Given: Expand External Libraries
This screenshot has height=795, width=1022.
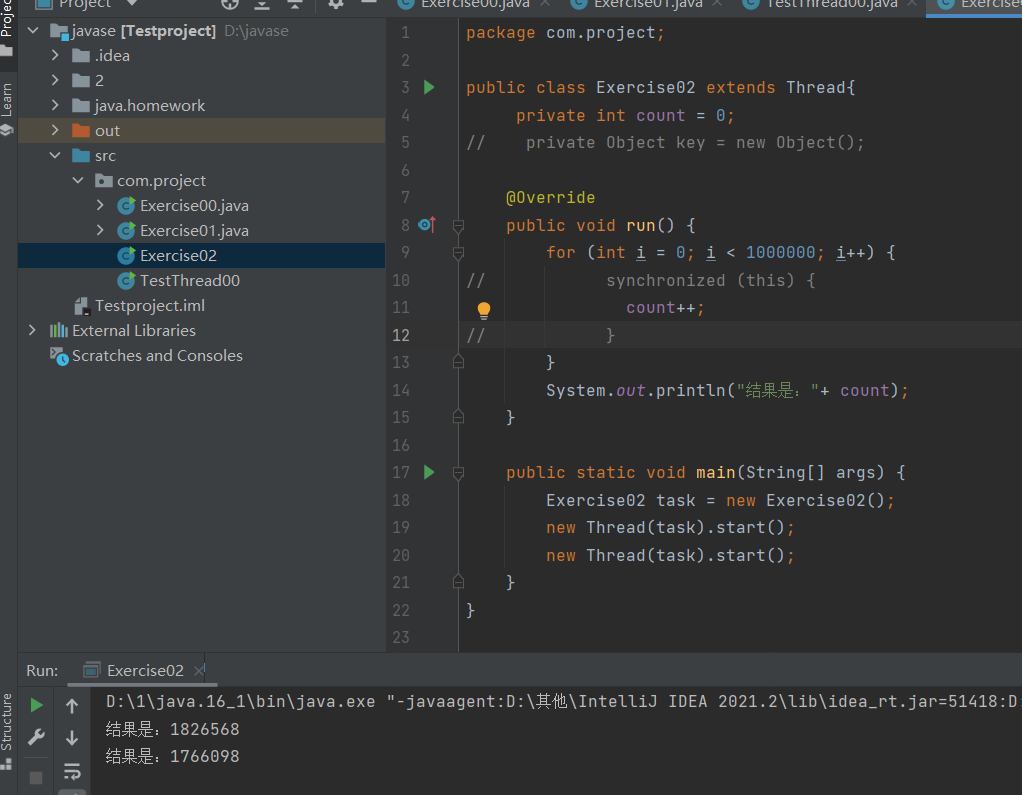Looking at the screenshot, I should (32, 330).
